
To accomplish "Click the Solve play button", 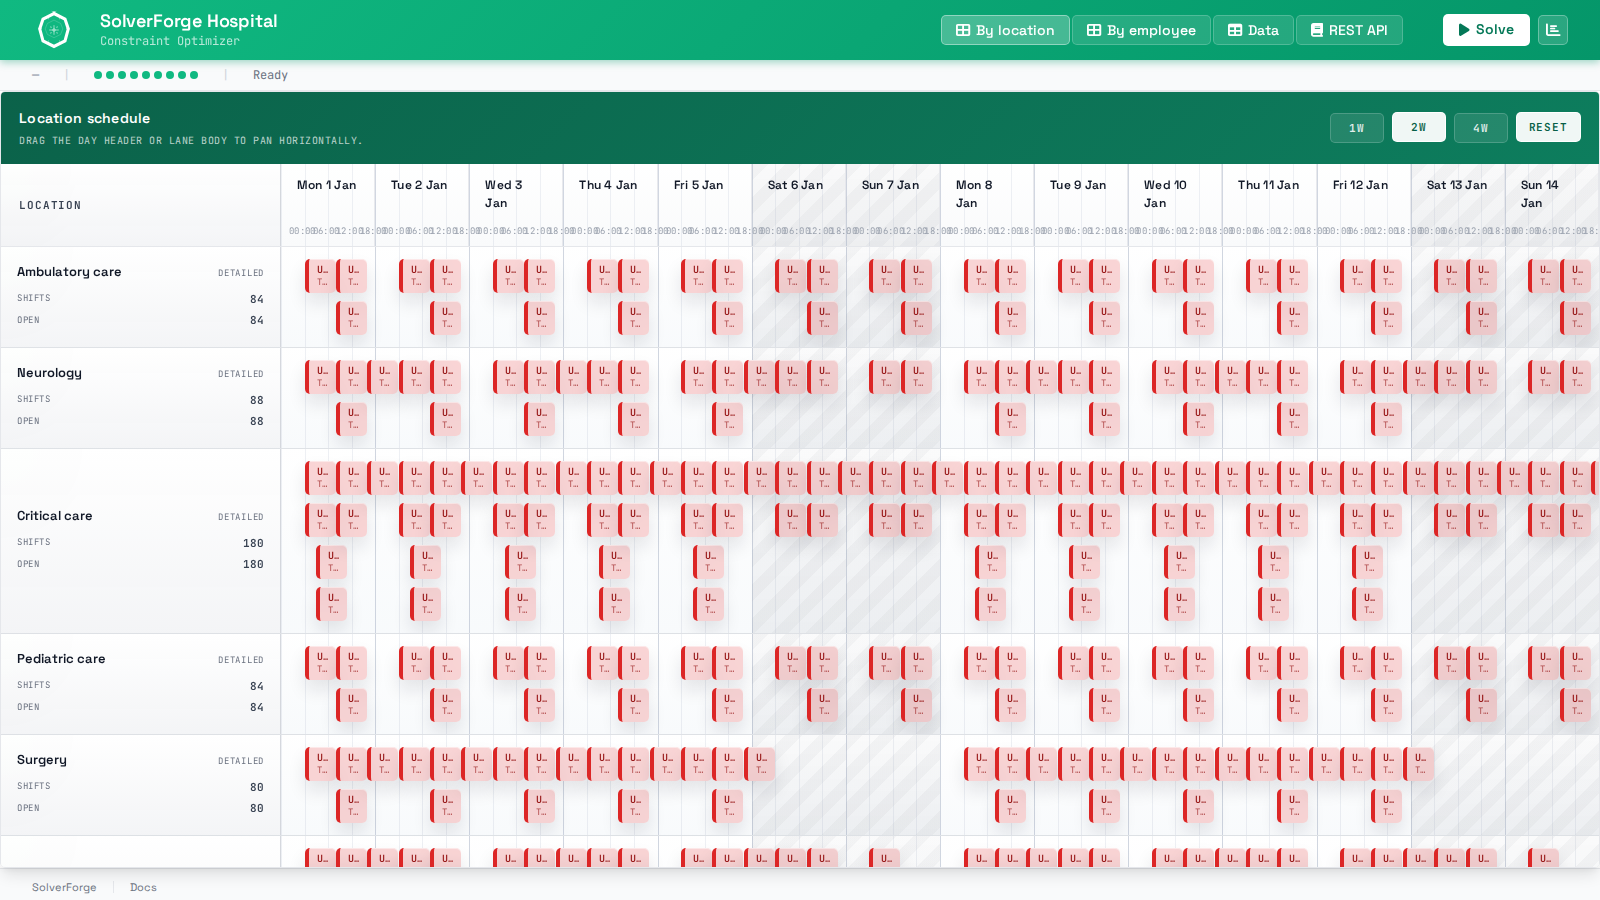I will click(1486, 30).
